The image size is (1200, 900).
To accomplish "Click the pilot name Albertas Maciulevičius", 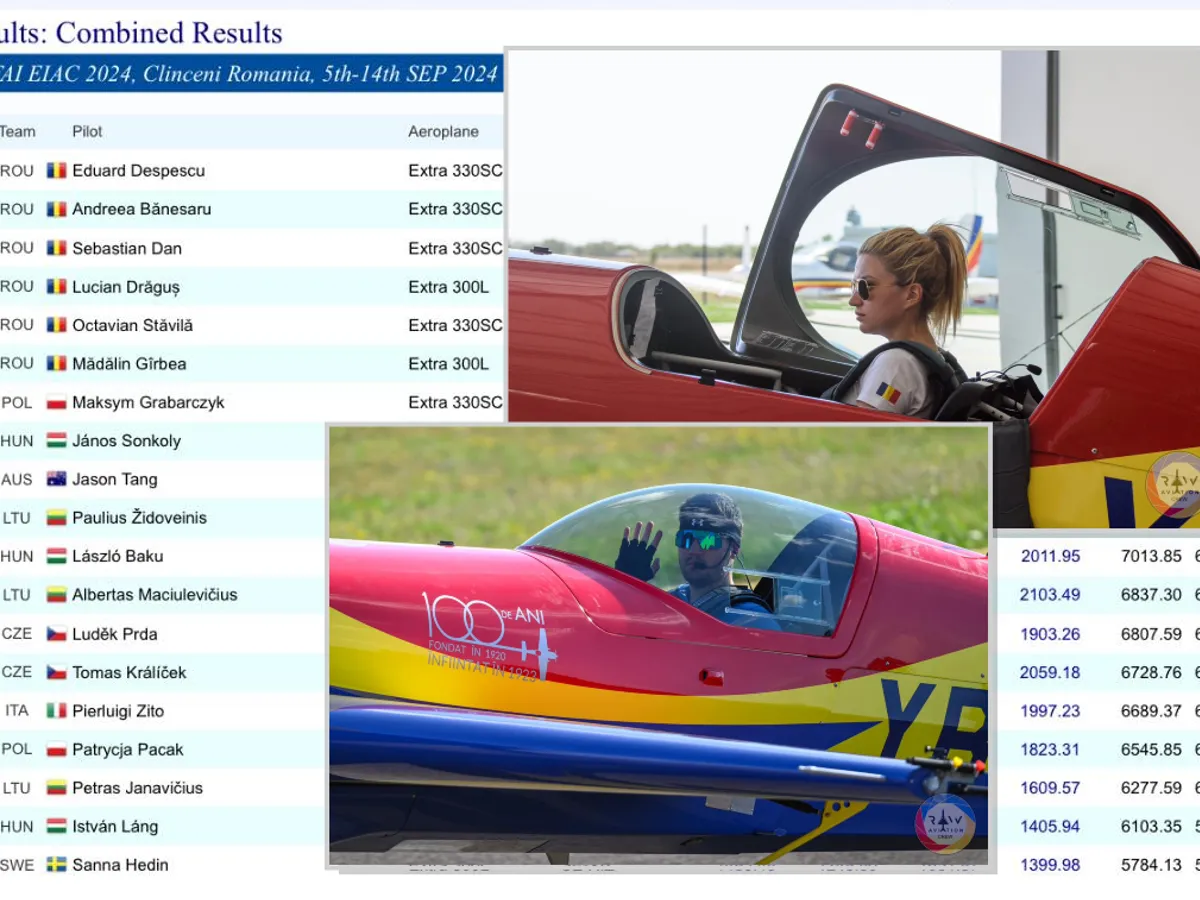I will coord(155,595).
